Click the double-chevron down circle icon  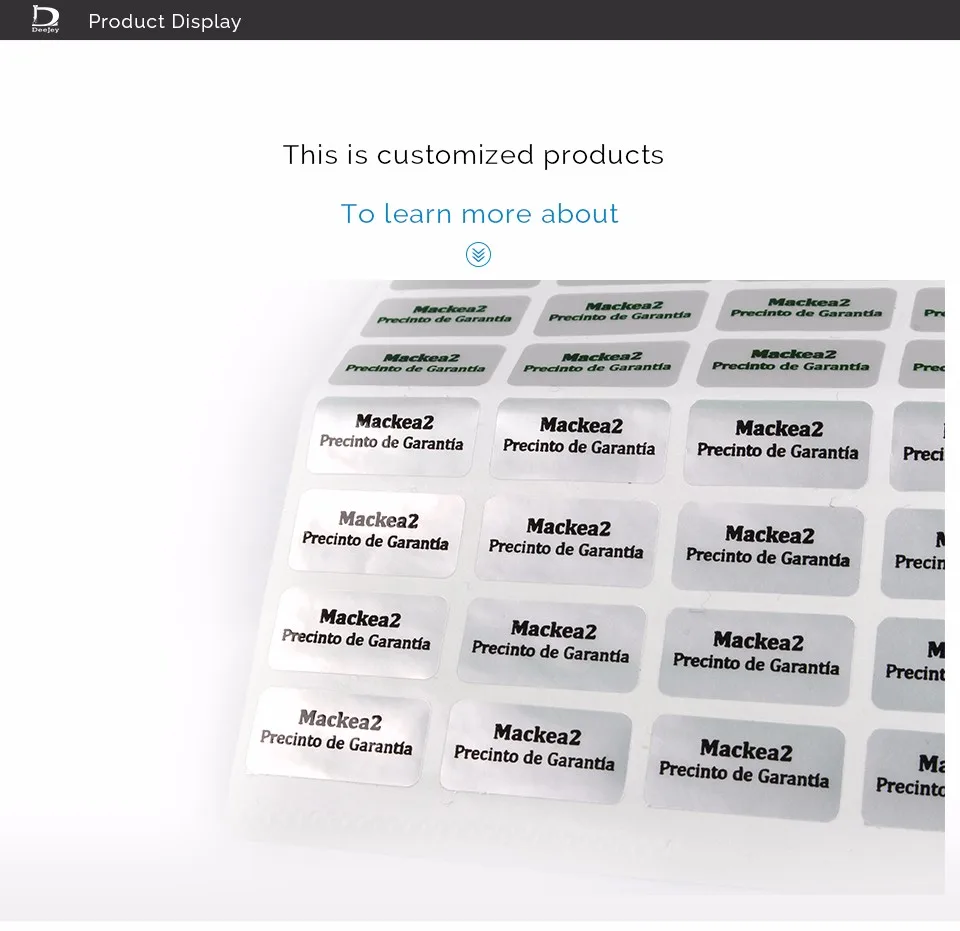[x=478, y=255]
